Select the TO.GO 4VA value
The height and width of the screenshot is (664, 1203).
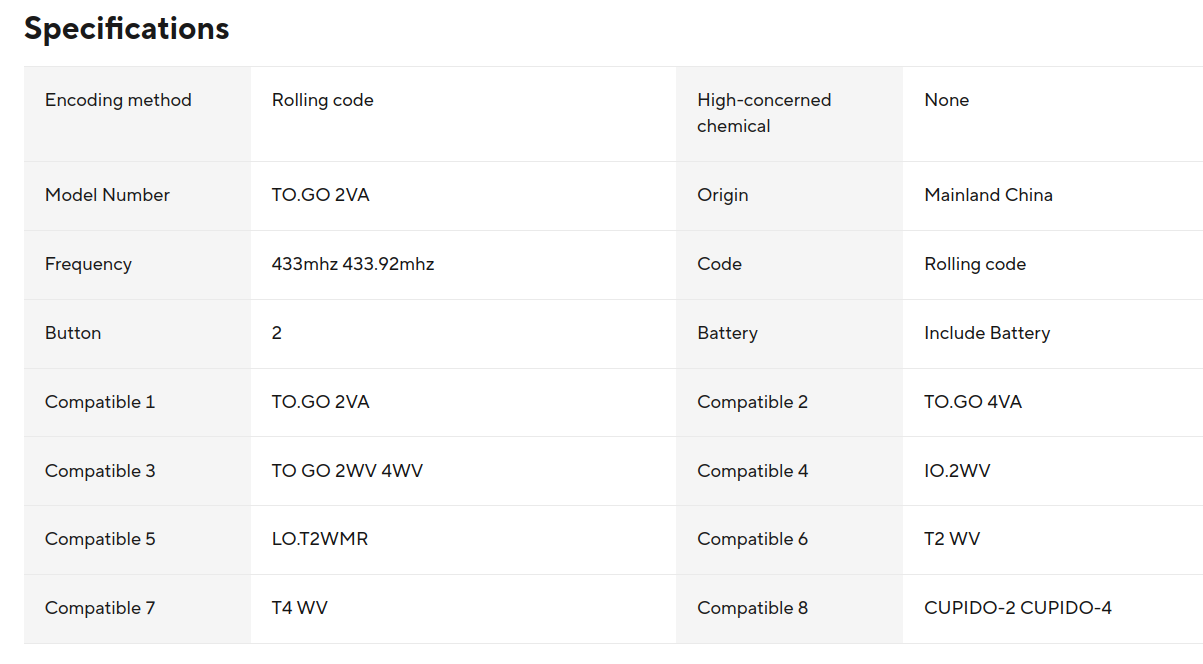[973, 402]
